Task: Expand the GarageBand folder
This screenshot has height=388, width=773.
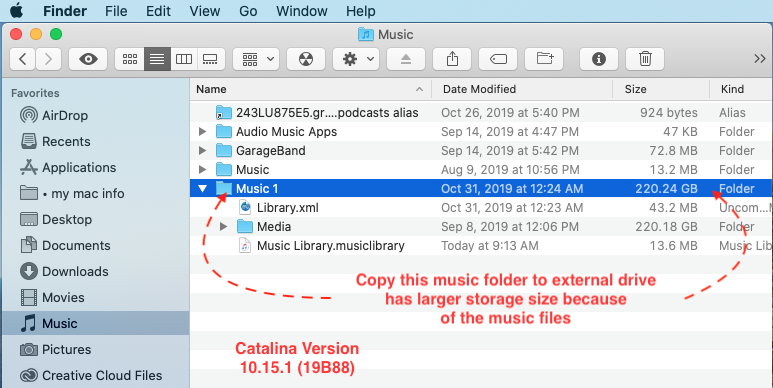Action: pos(202,151)
